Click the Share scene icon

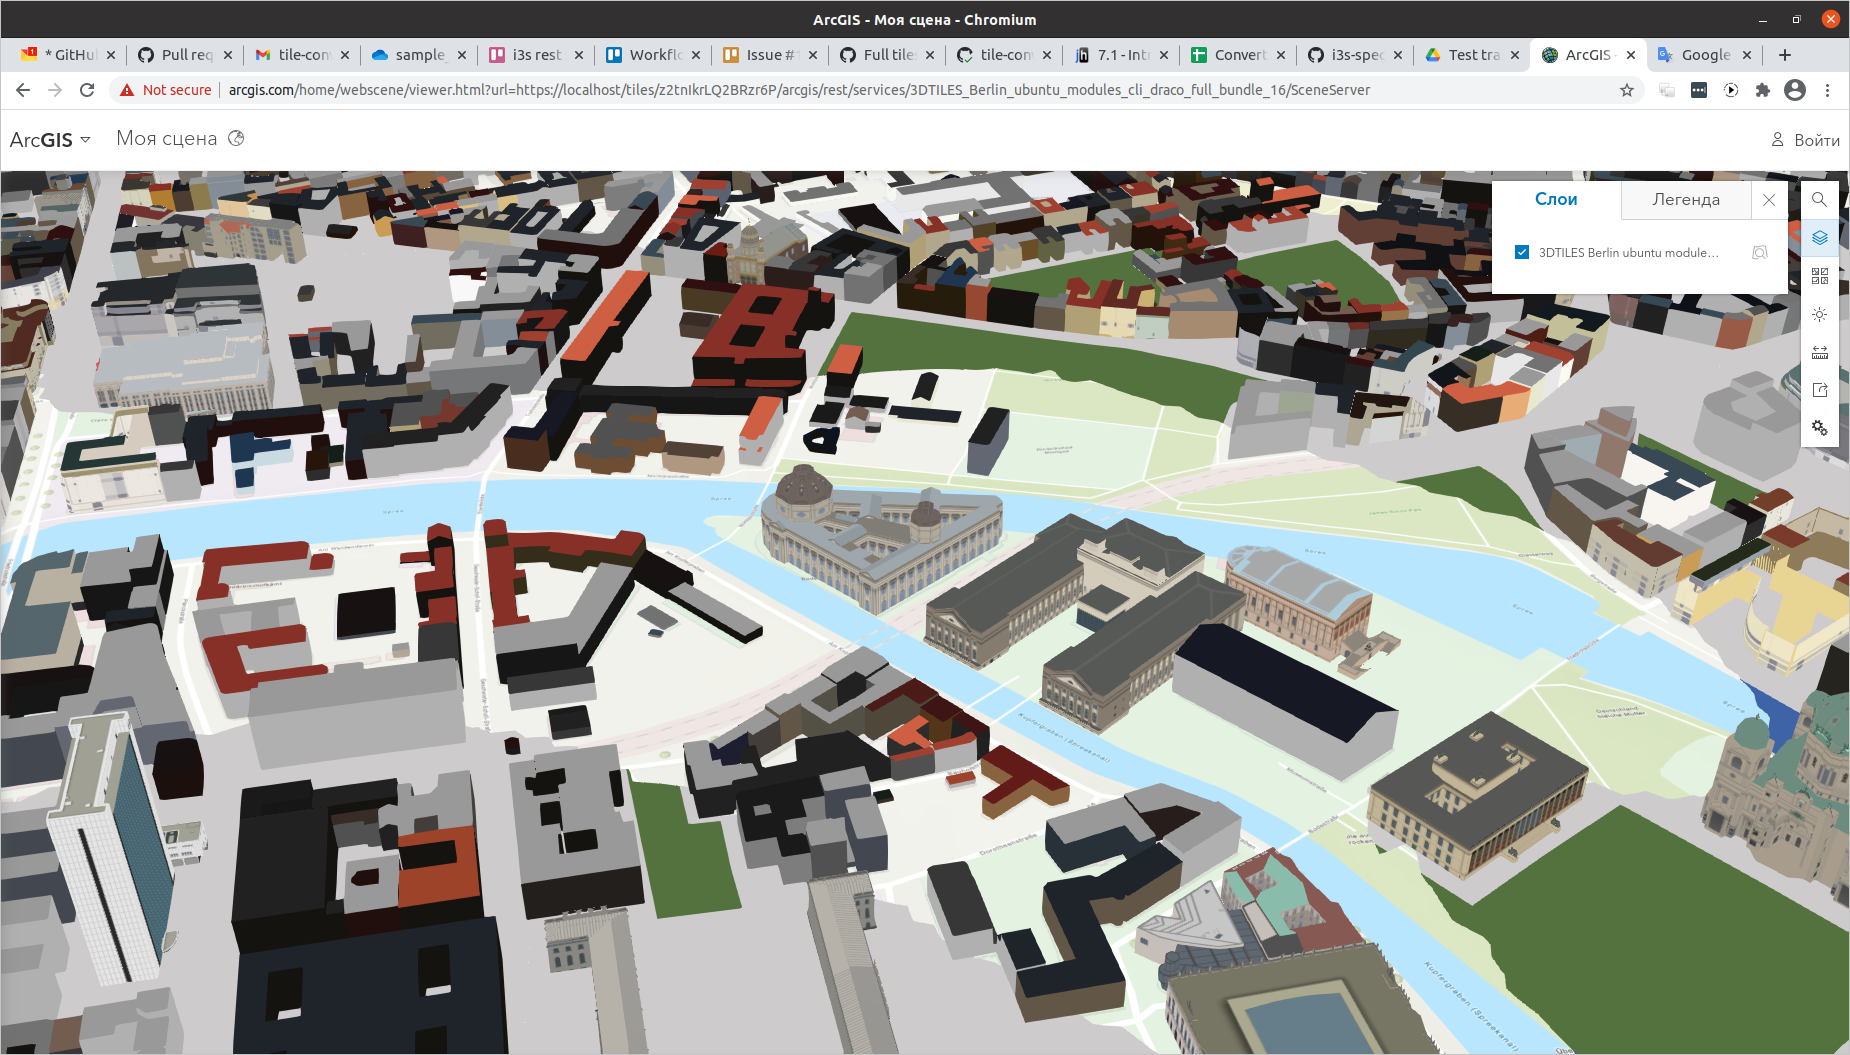[x=1819, y=390]
